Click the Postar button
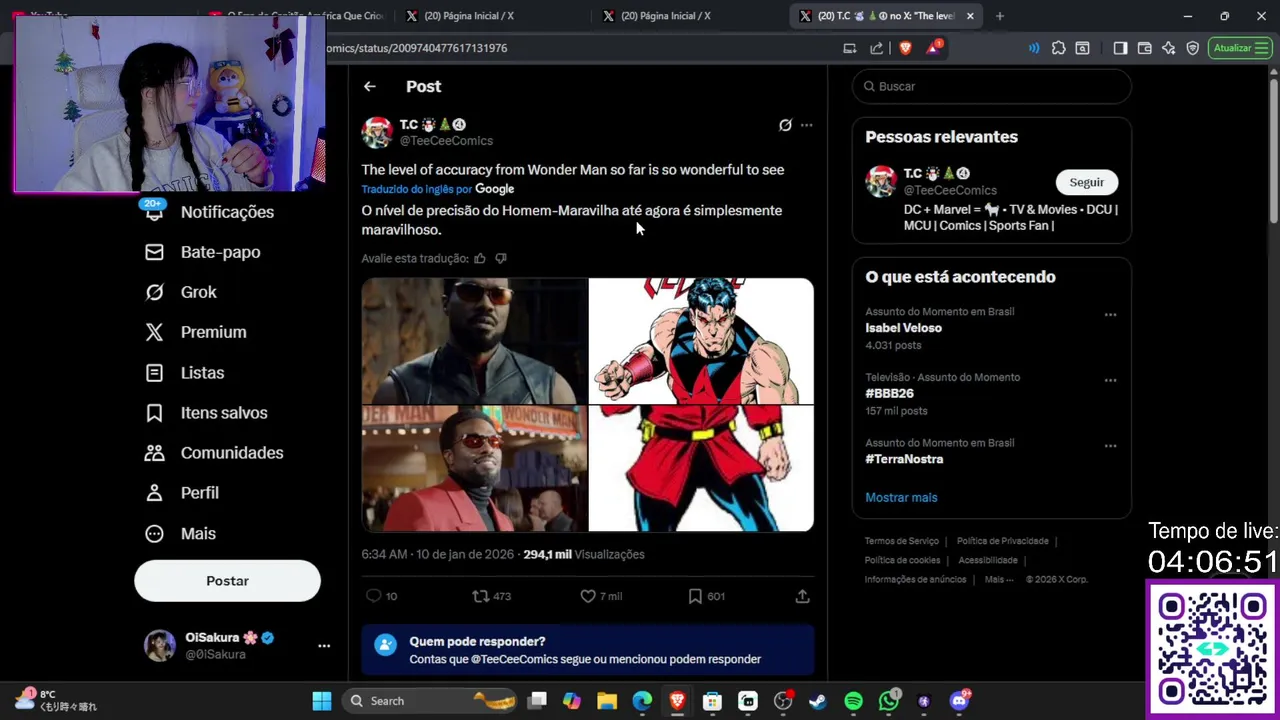Screen dimensions: 1280x720 [227, 581]
